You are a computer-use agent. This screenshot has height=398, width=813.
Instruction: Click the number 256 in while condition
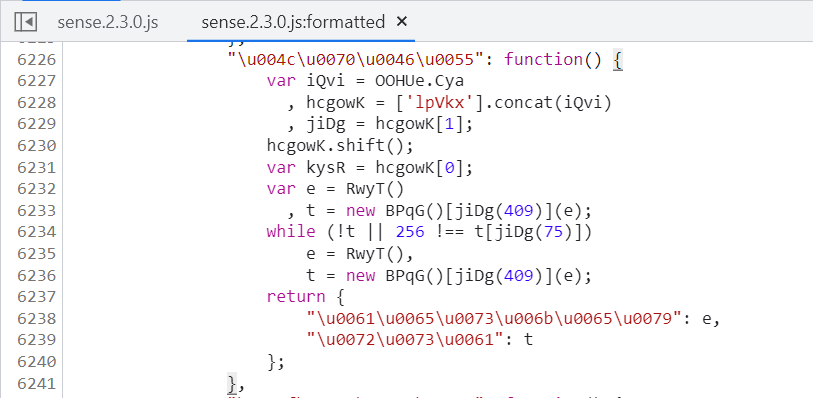point(410,232)
